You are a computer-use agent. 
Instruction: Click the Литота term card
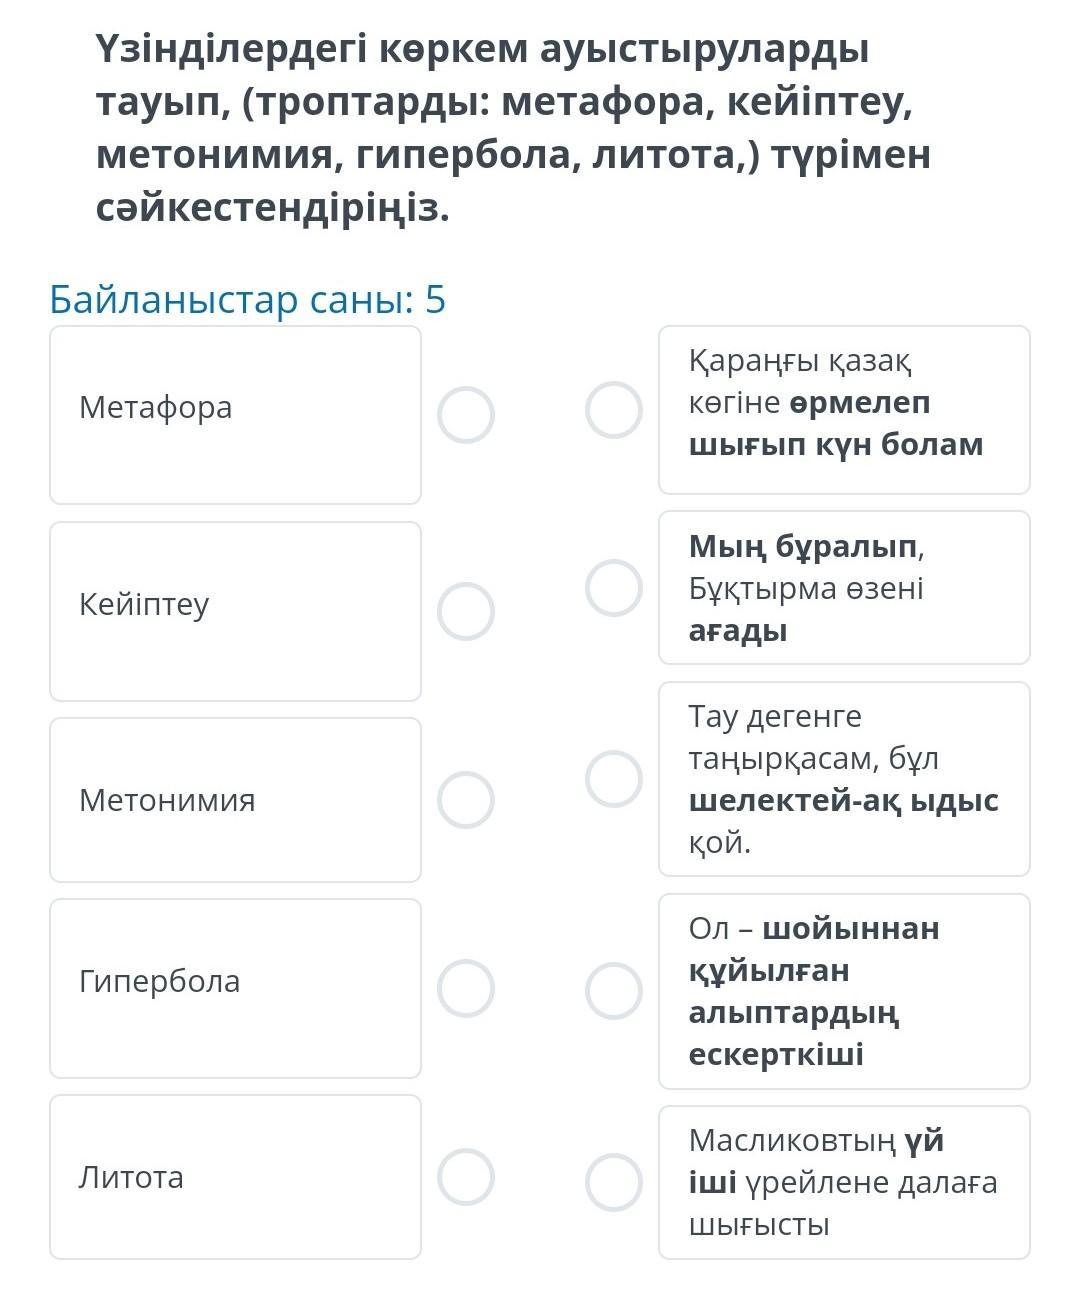(235, 1177)
